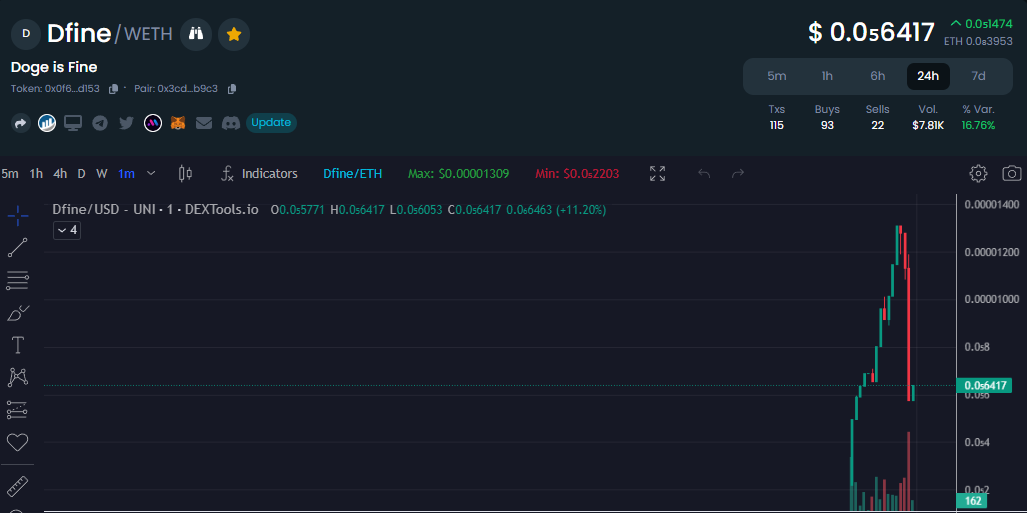Expand the chart interval dropdown chevron

point(151,174)
